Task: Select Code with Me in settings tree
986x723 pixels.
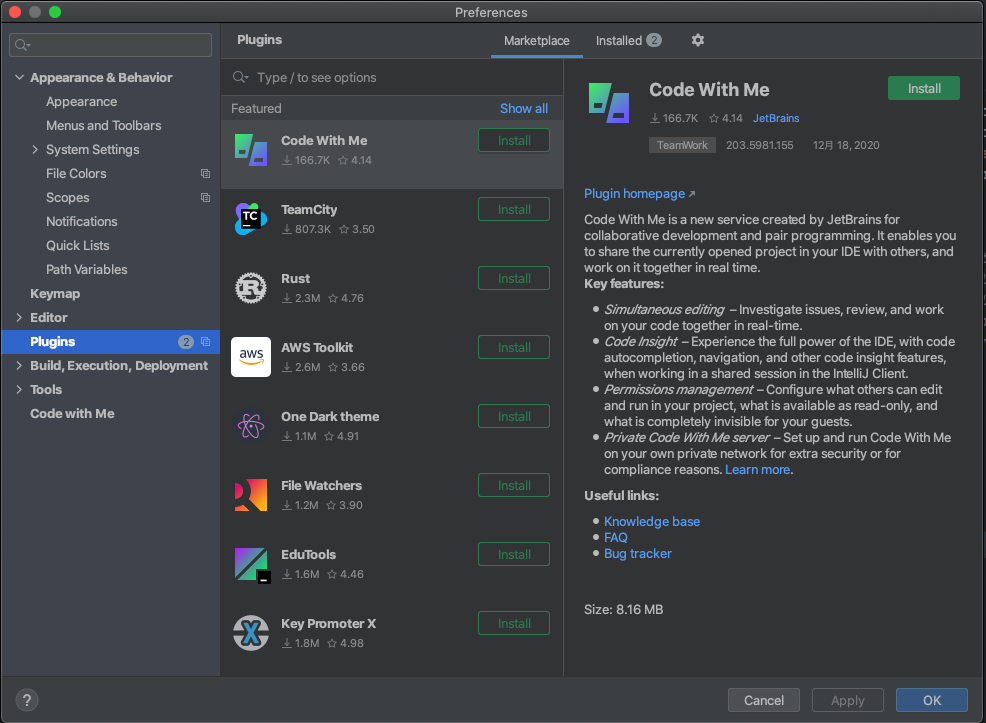Action: coord(72,414)
